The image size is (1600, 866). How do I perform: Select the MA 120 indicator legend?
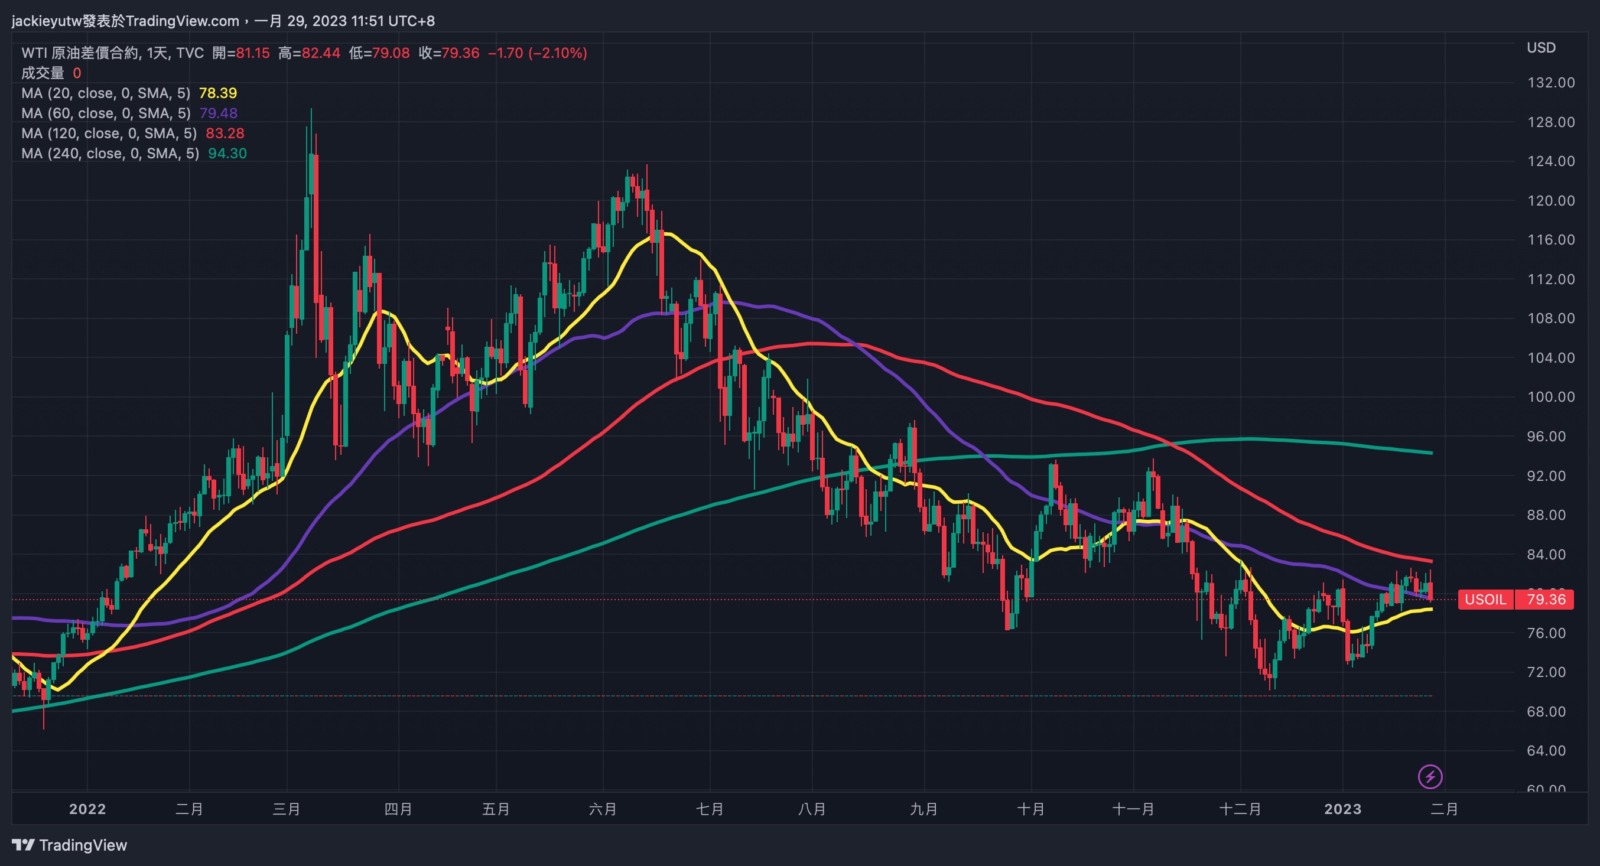[108, 133]
